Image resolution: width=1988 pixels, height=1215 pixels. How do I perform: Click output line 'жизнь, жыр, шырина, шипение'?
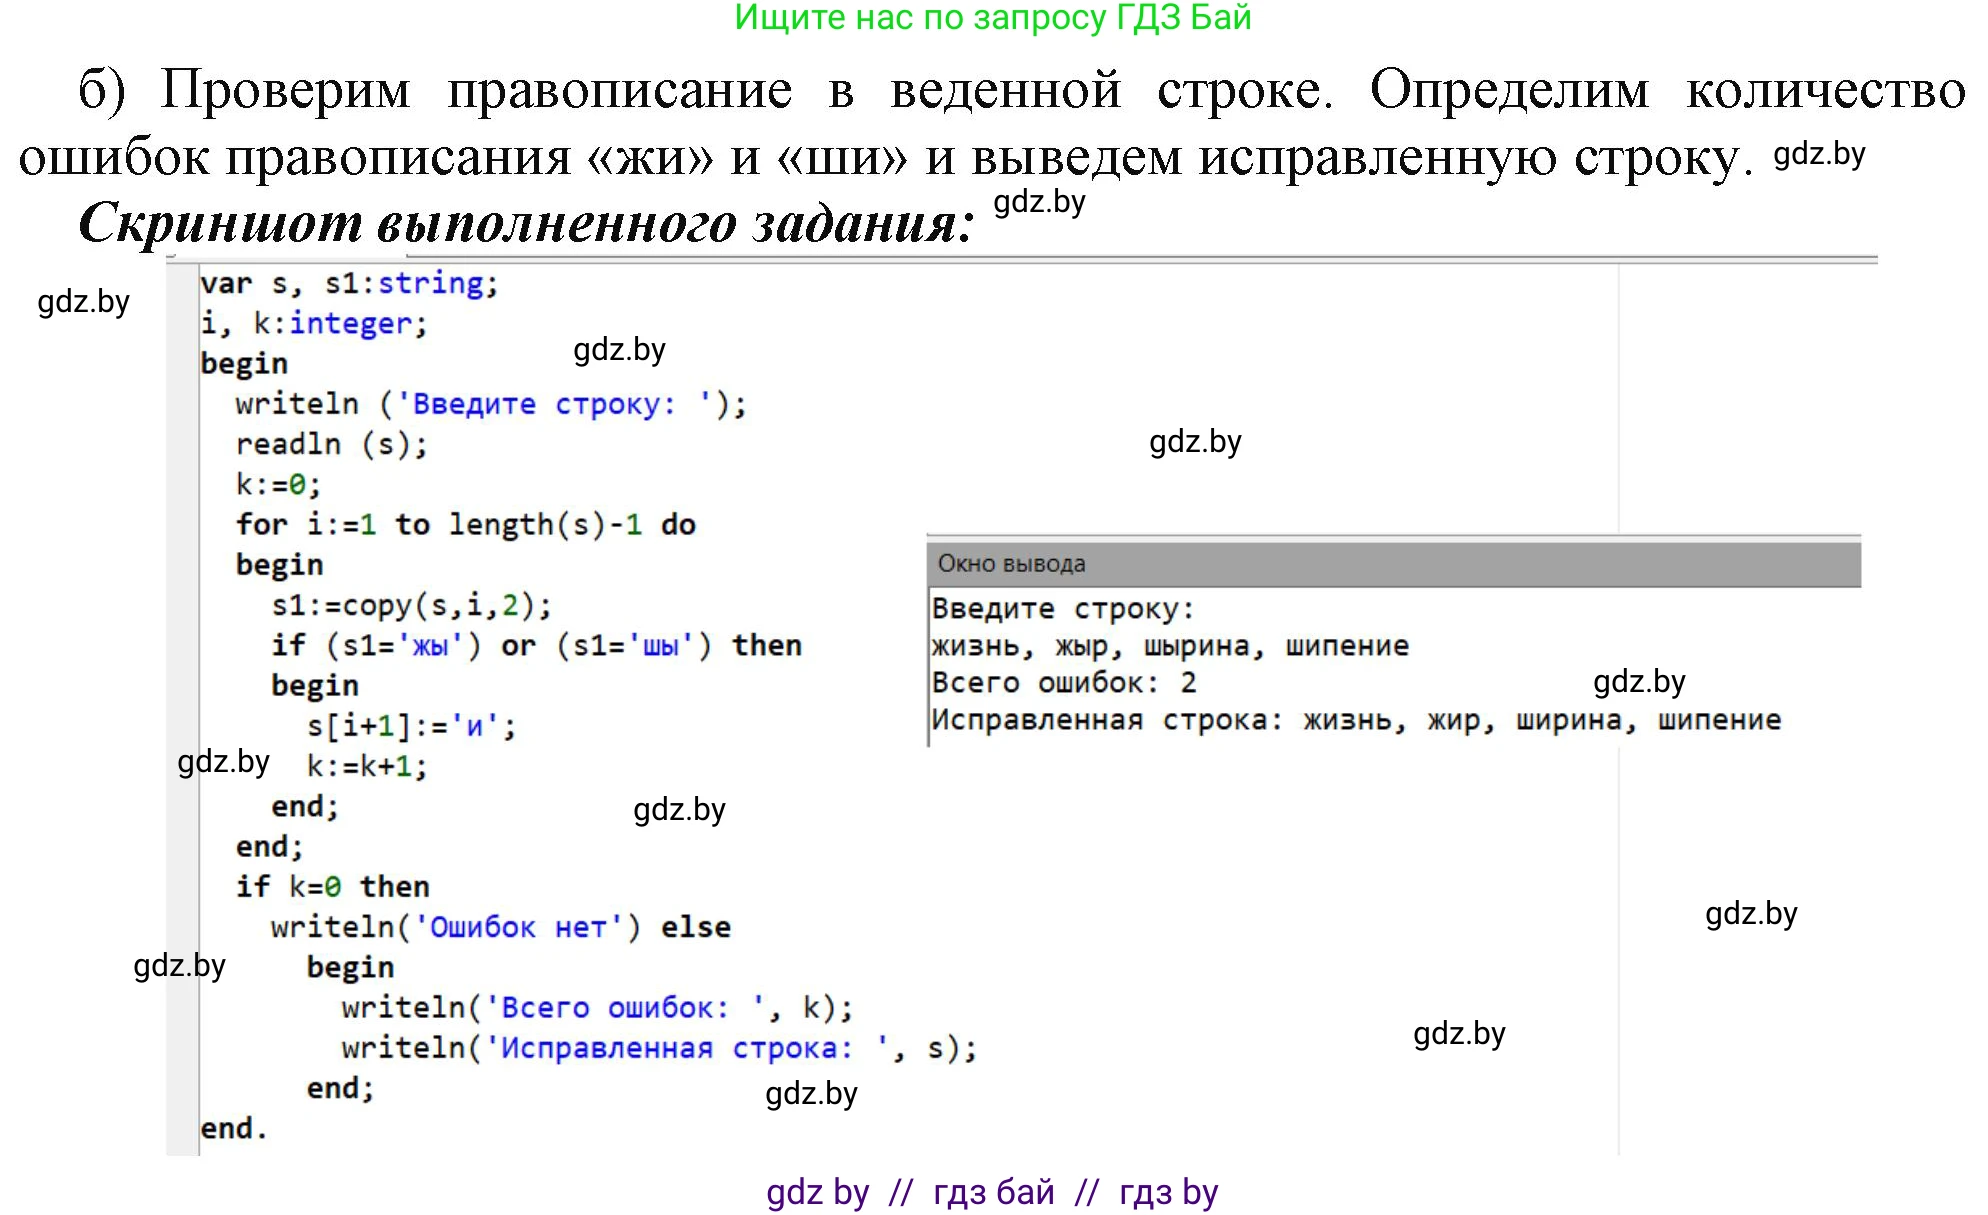click(1170, 647)
